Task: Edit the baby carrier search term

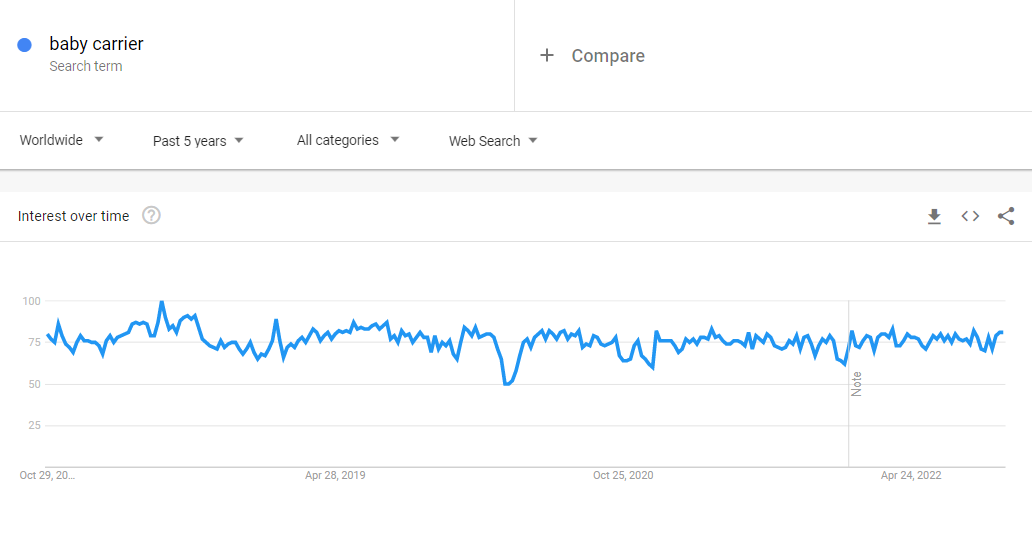Action: tap(96, 44)
